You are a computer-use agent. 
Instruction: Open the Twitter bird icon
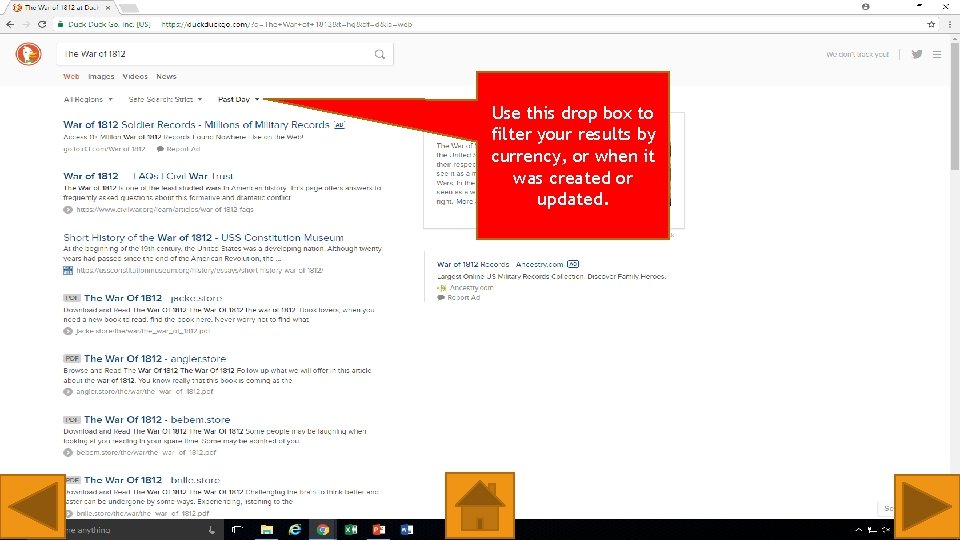point(917,54)
